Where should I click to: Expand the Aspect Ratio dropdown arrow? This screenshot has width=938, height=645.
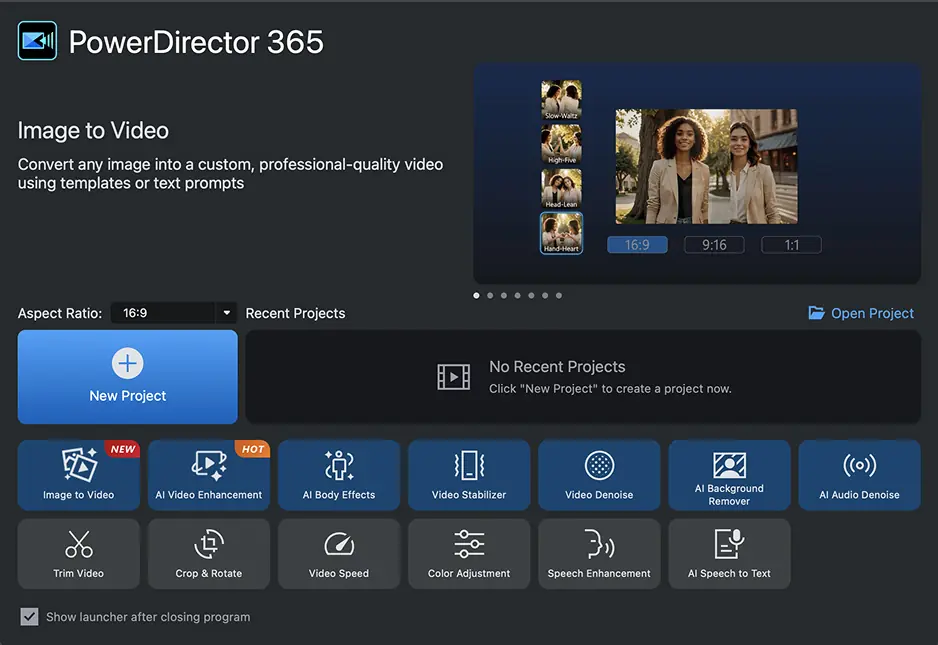coord(227,312)
